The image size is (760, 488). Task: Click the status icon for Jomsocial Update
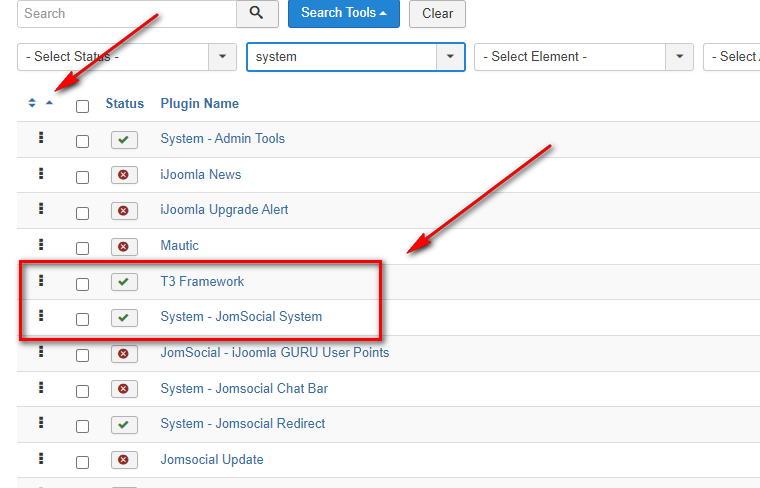click(124, 460)
